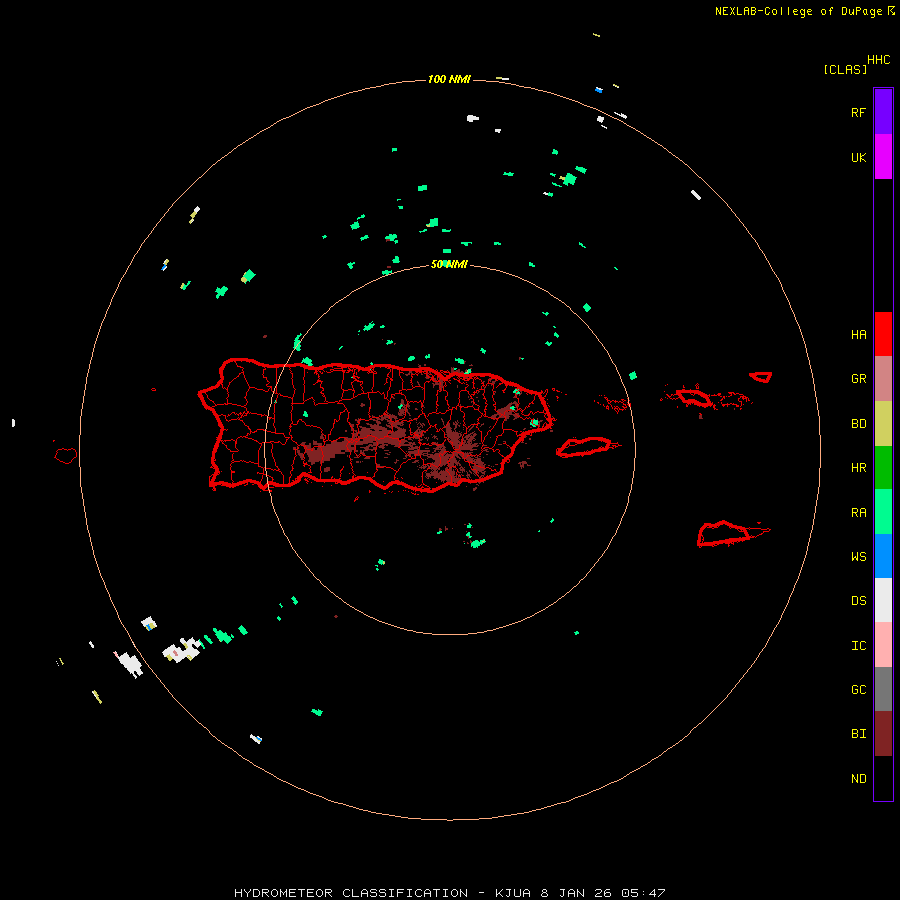This screenshot has height=900, width=900.
Task: Click the '8 JAN 26' date in caption
Action: point(577,893)
